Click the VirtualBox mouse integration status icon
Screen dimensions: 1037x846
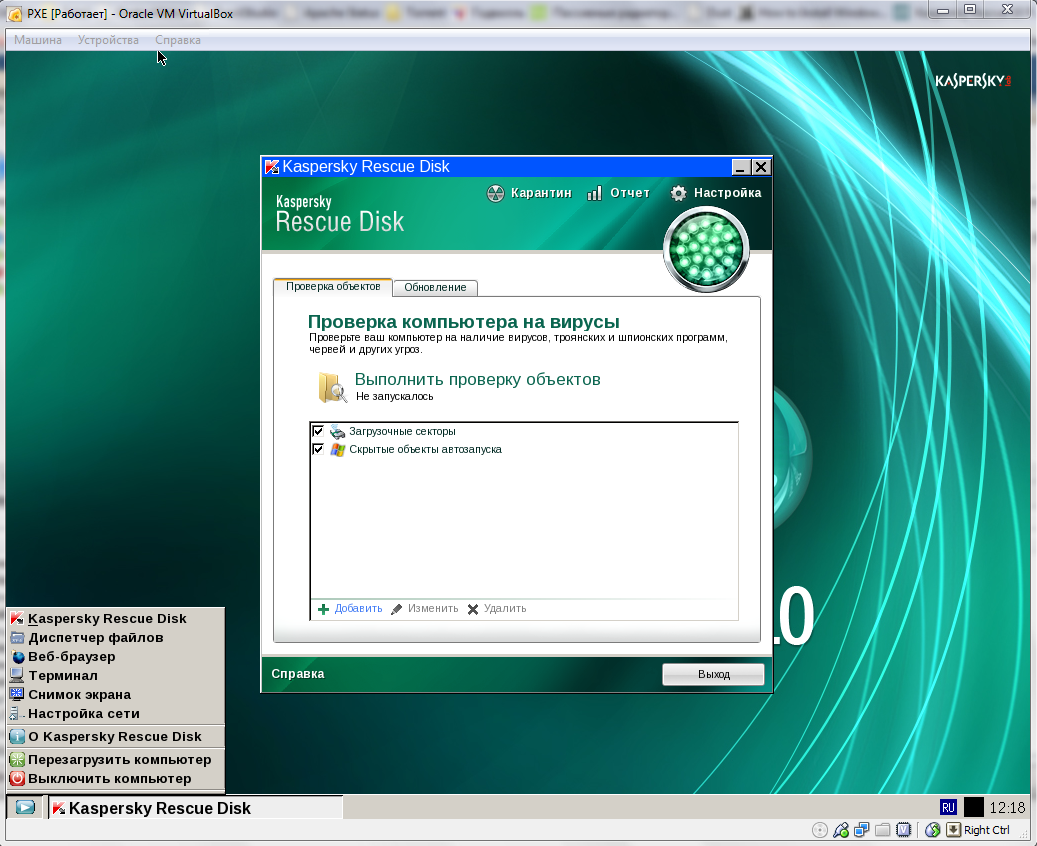(x=933, y=830)
